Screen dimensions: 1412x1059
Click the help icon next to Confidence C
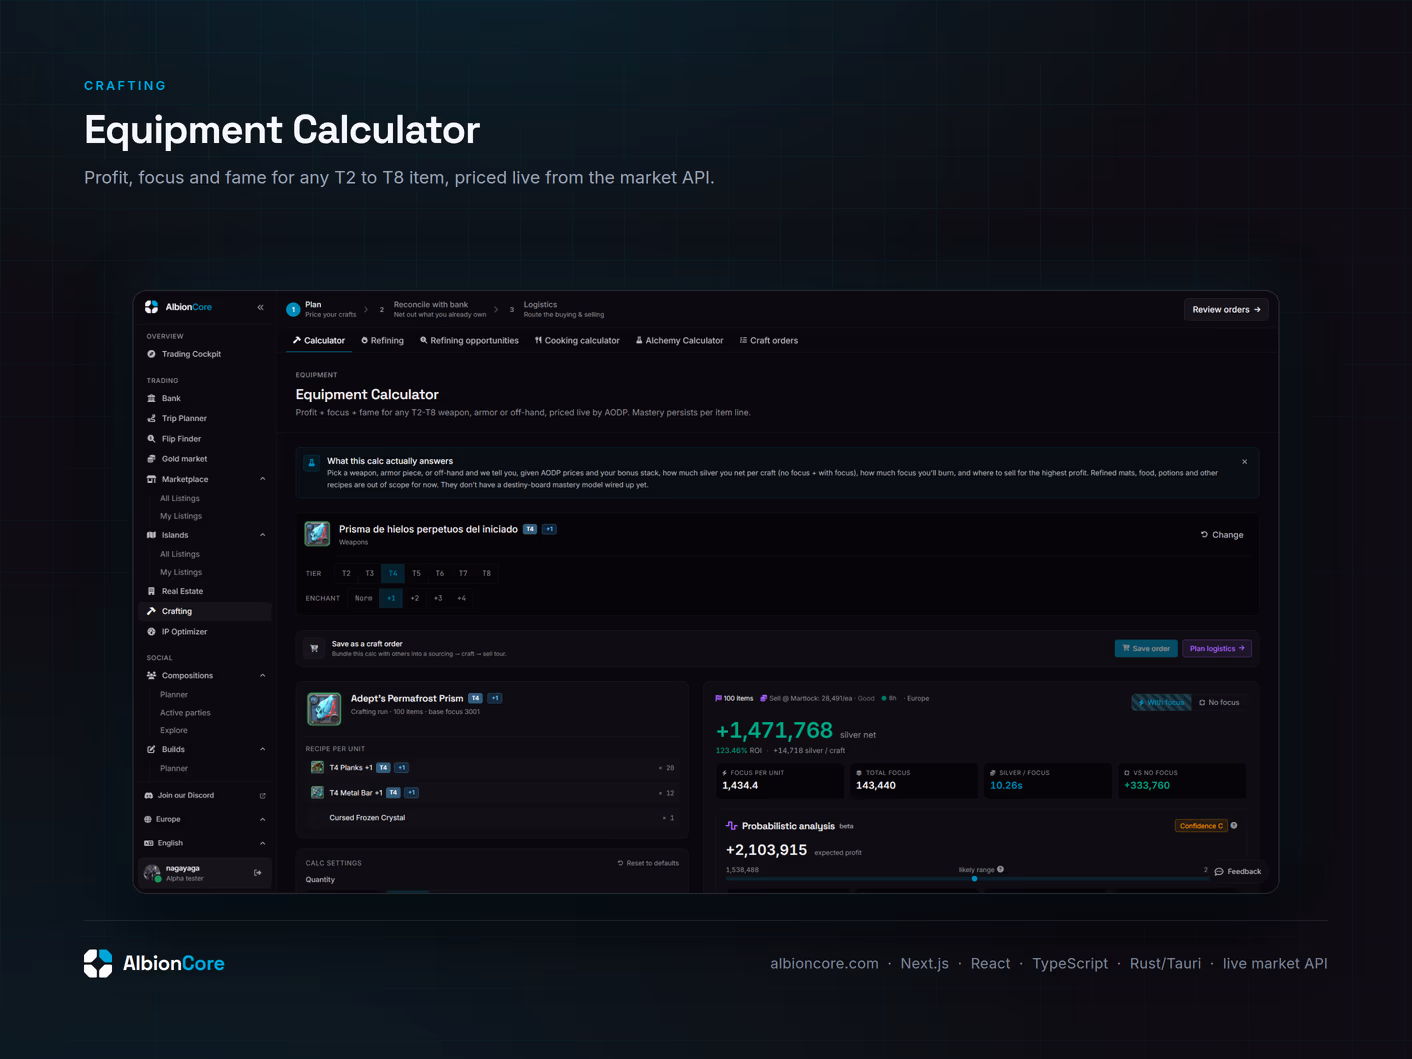pyautogui.click(x=1234, y=826)
